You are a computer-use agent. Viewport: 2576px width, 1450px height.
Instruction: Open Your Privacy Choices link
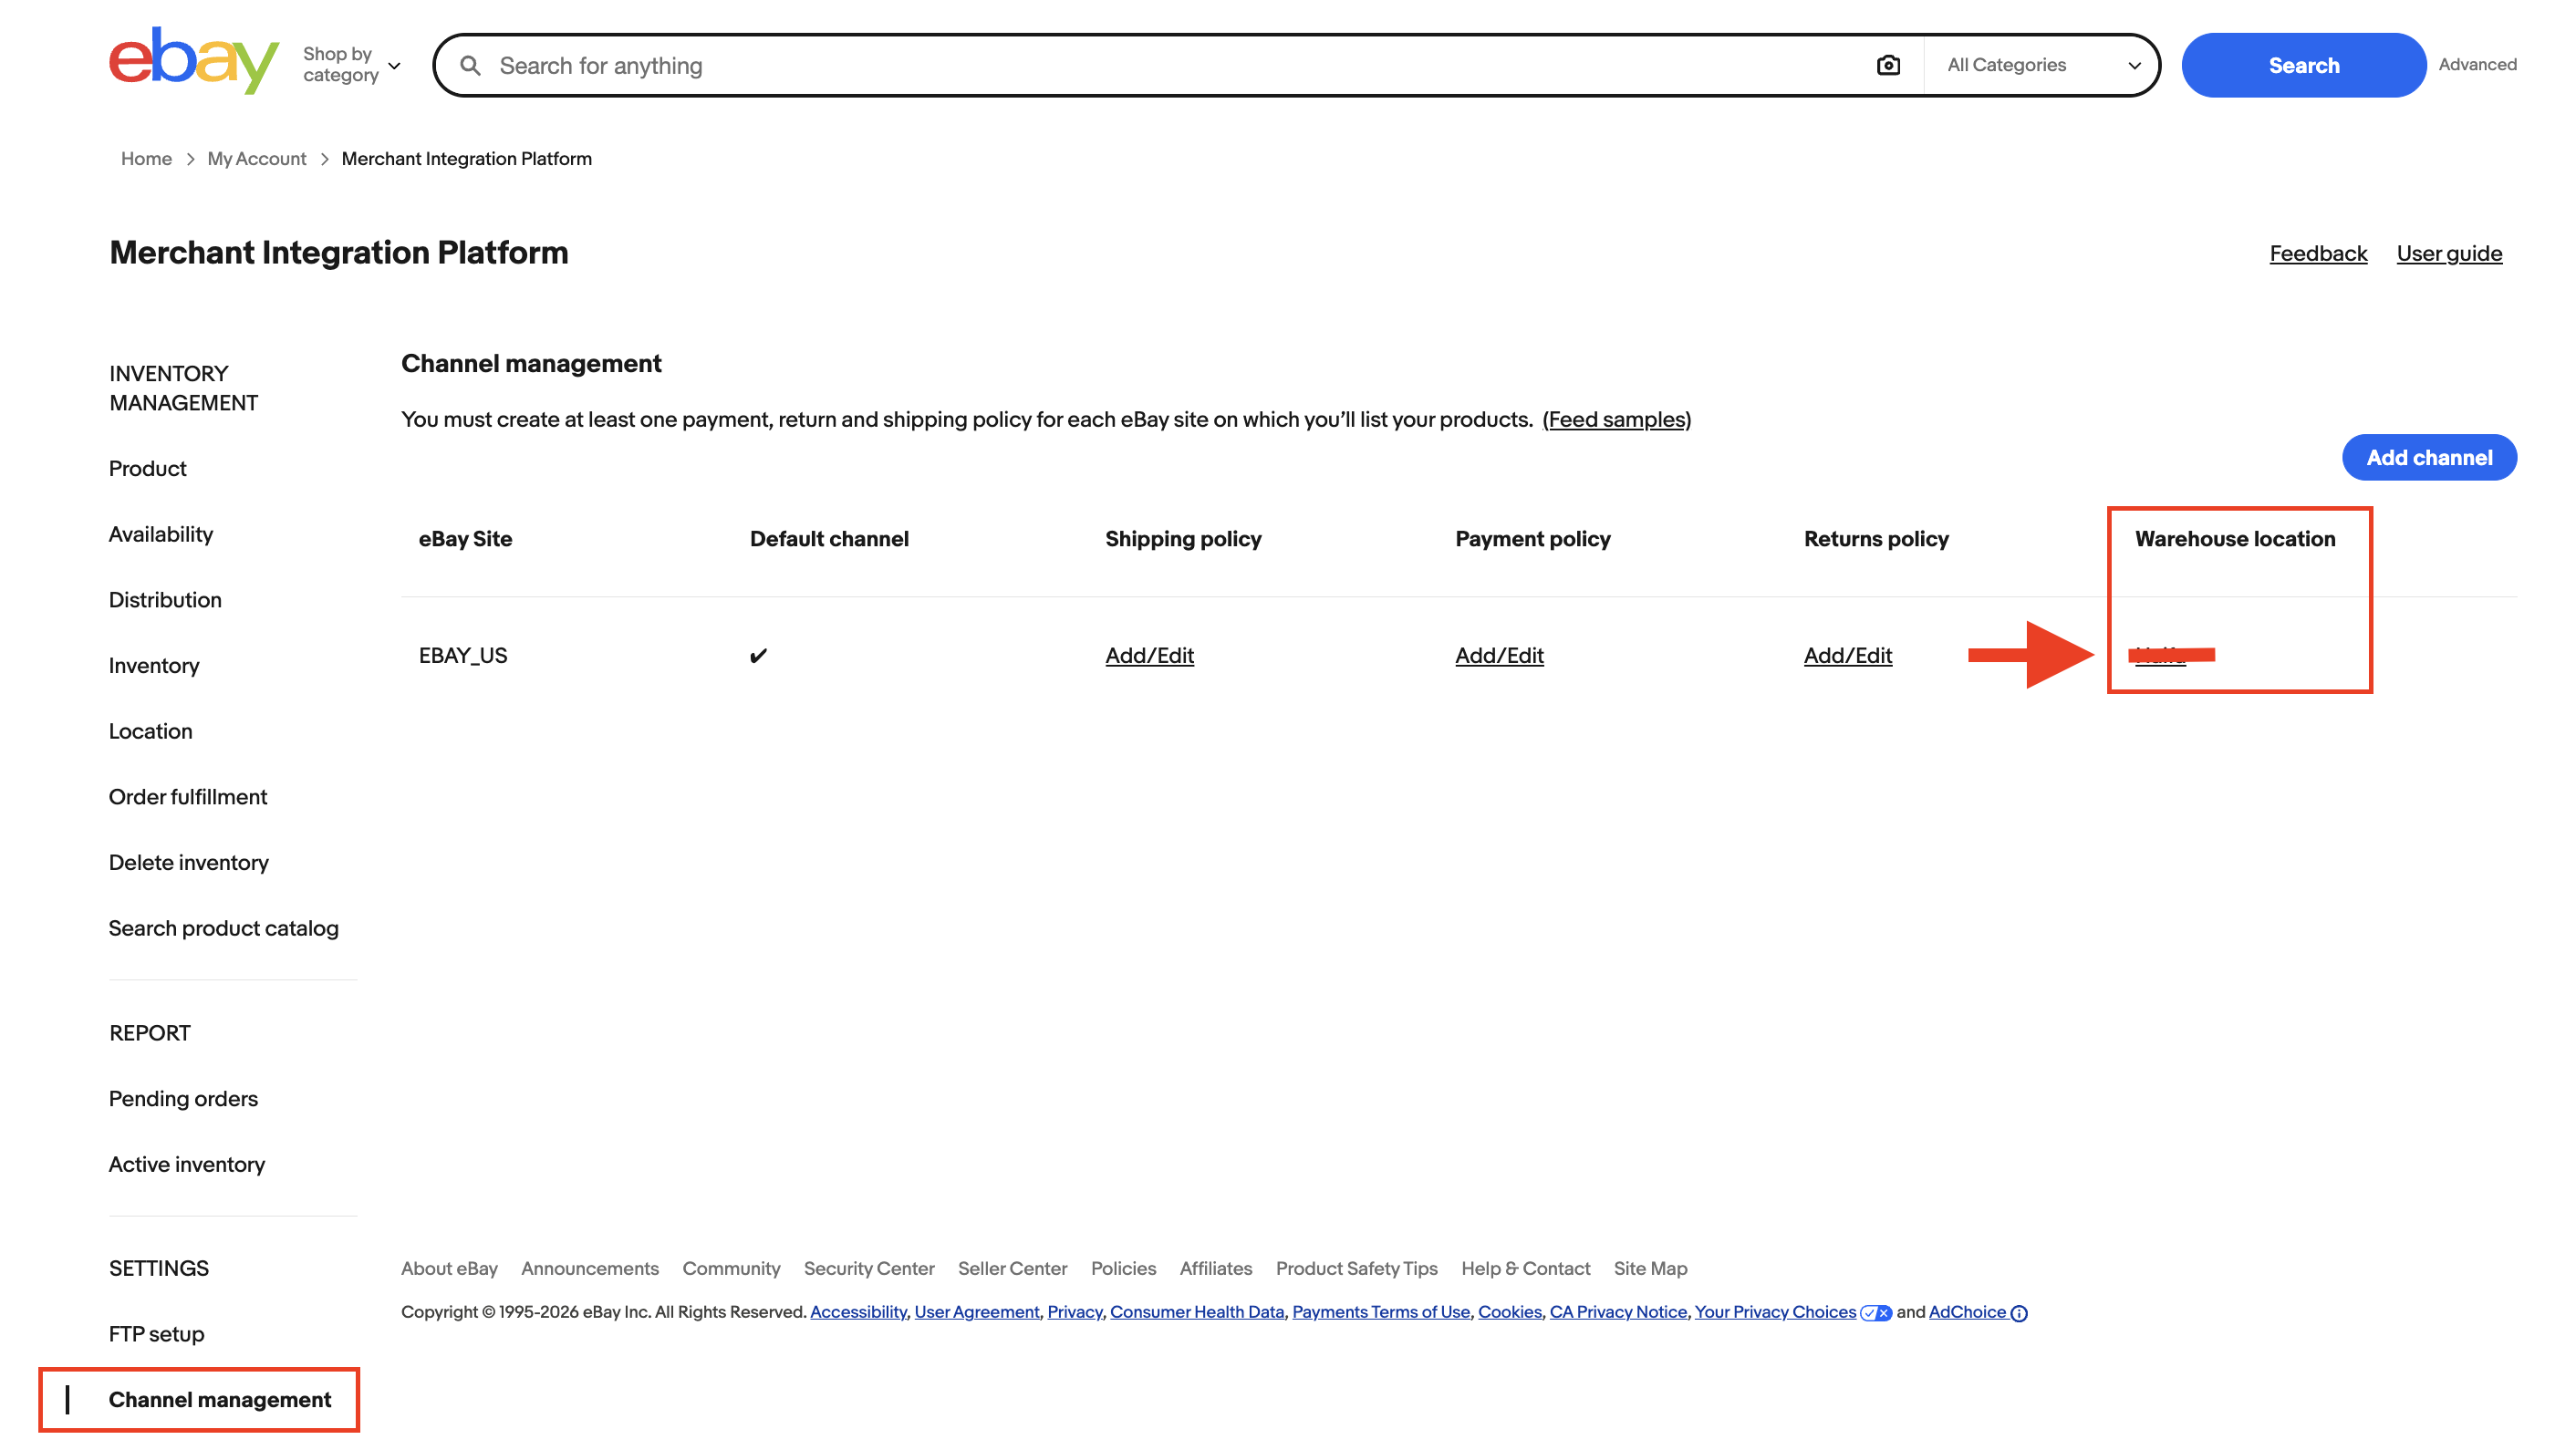[x=1774, y=1312]
